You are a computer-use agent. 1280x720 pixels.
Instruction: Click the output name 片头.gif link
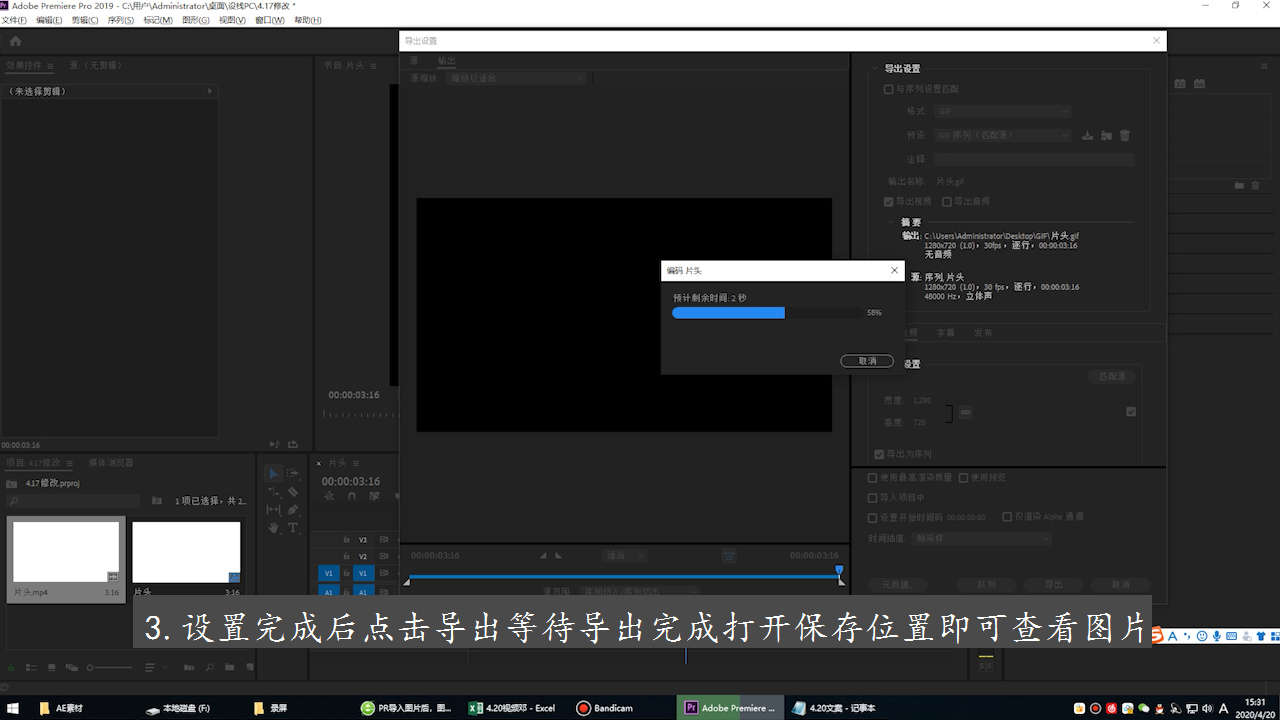click(949, 182)
